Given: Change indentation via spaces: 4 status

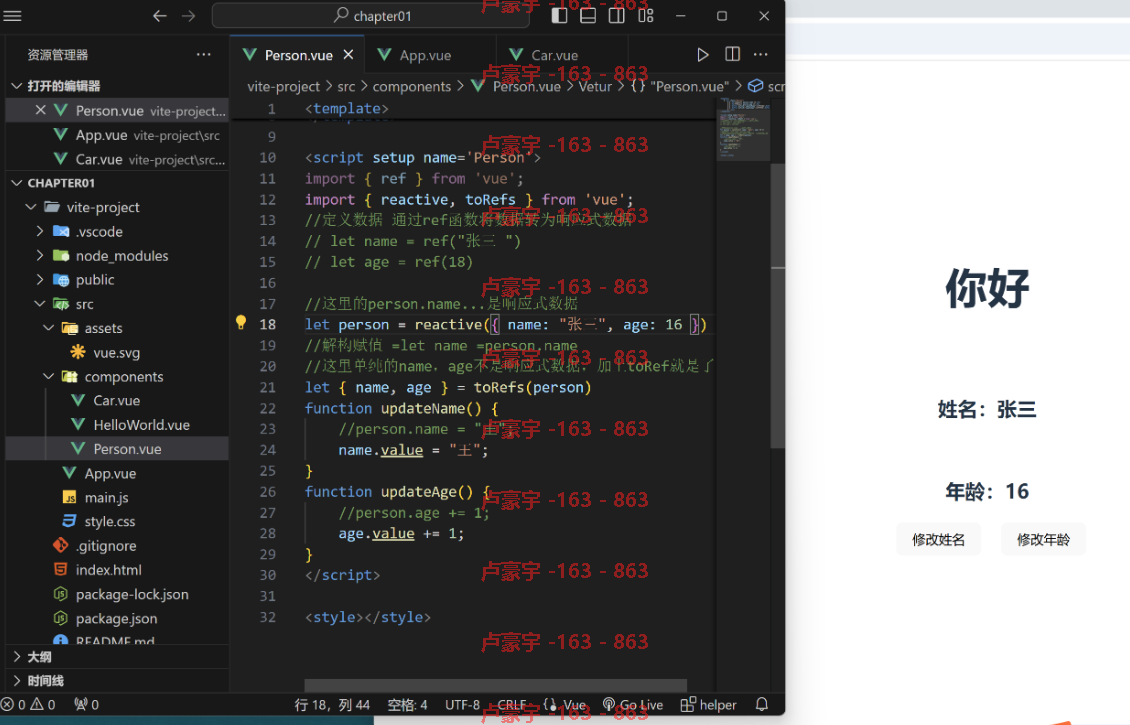Looking at the screenshot, I should 407,705.
